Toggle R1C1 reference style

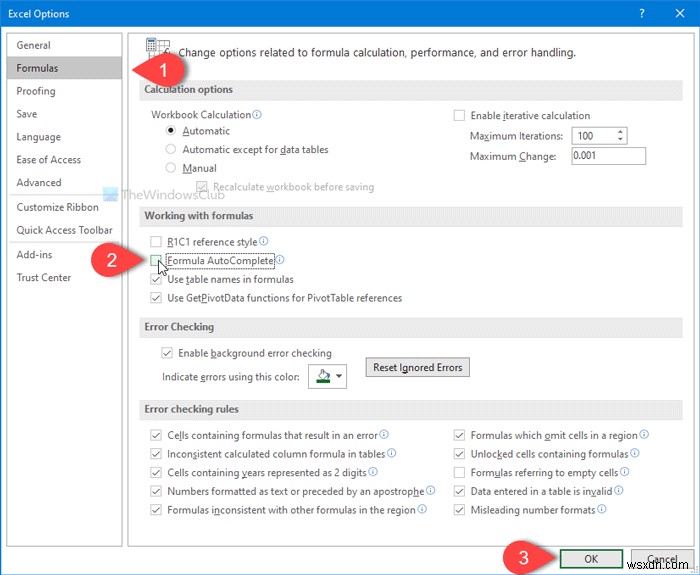click(x=155, y=242)
